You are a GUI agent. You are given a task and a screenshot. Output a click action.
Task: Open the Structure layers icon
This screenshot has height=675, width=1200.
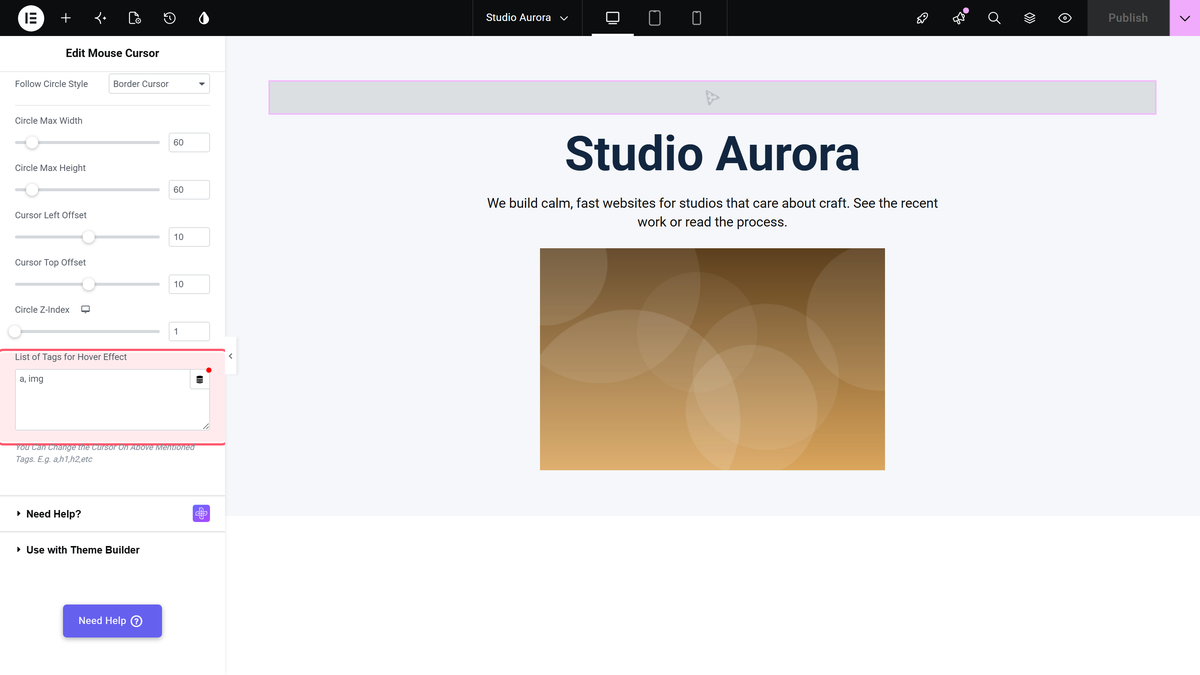1029,18
